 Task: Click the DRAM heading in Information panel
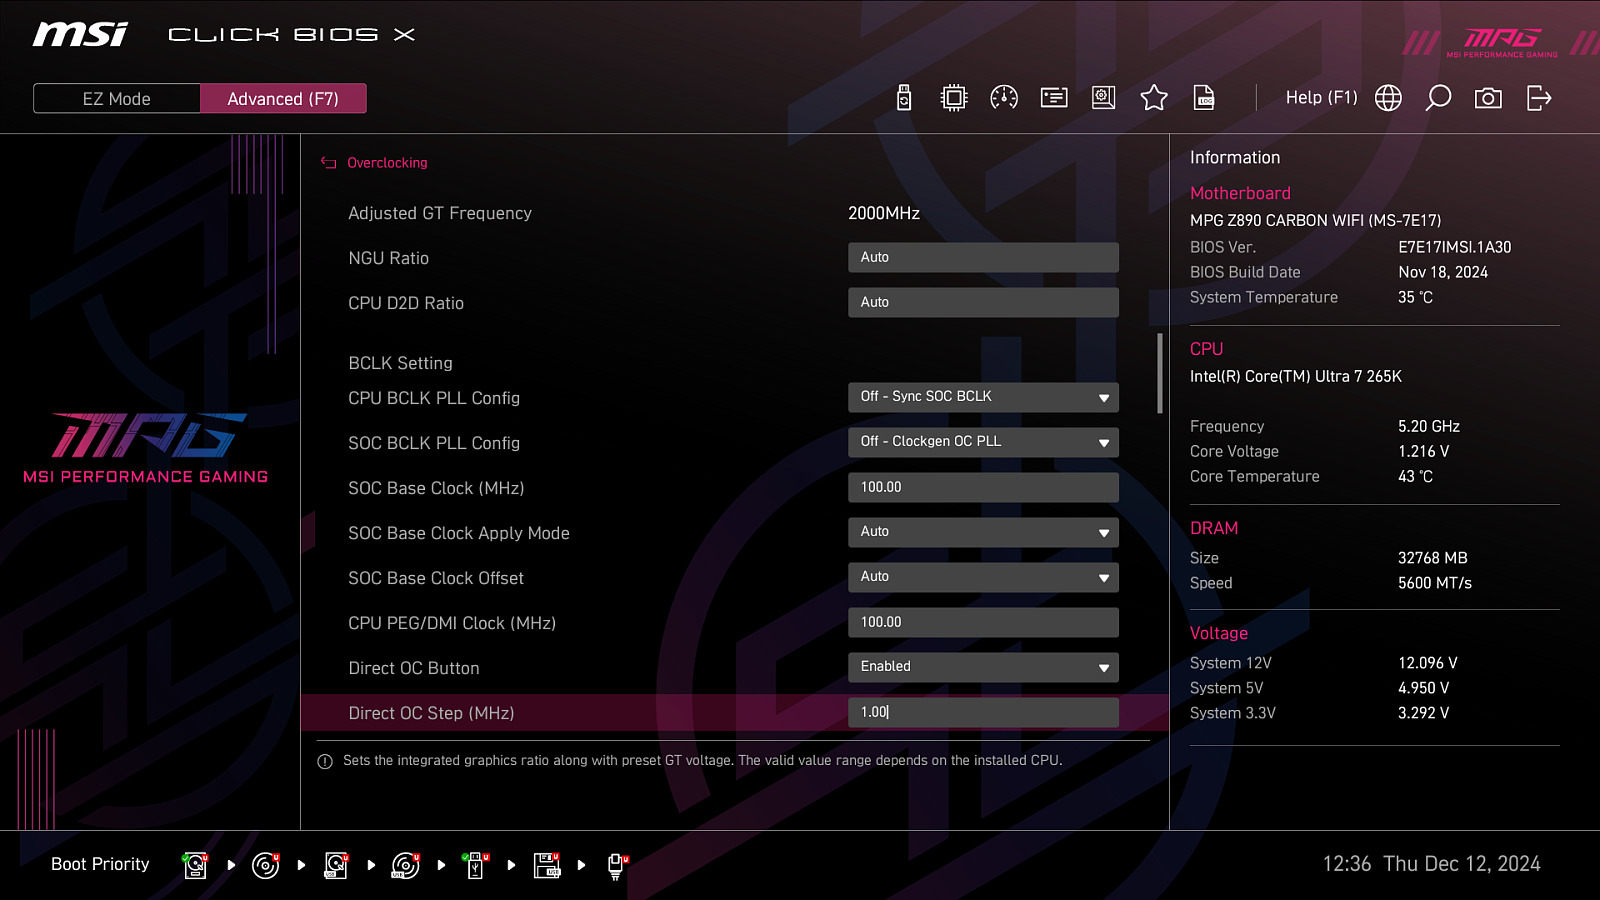pyautogui.click(x=1214, y=528)
